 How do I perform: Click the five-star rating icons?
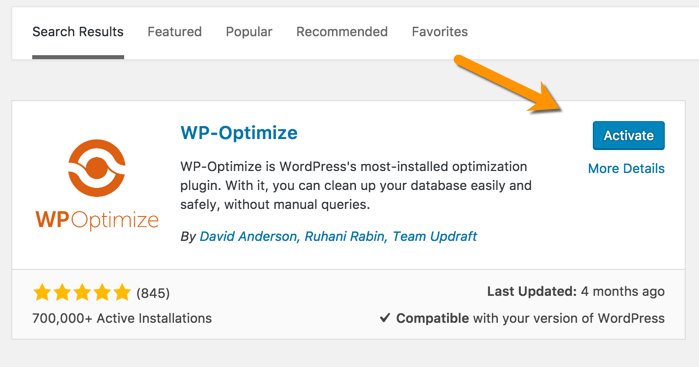(82, 293)
